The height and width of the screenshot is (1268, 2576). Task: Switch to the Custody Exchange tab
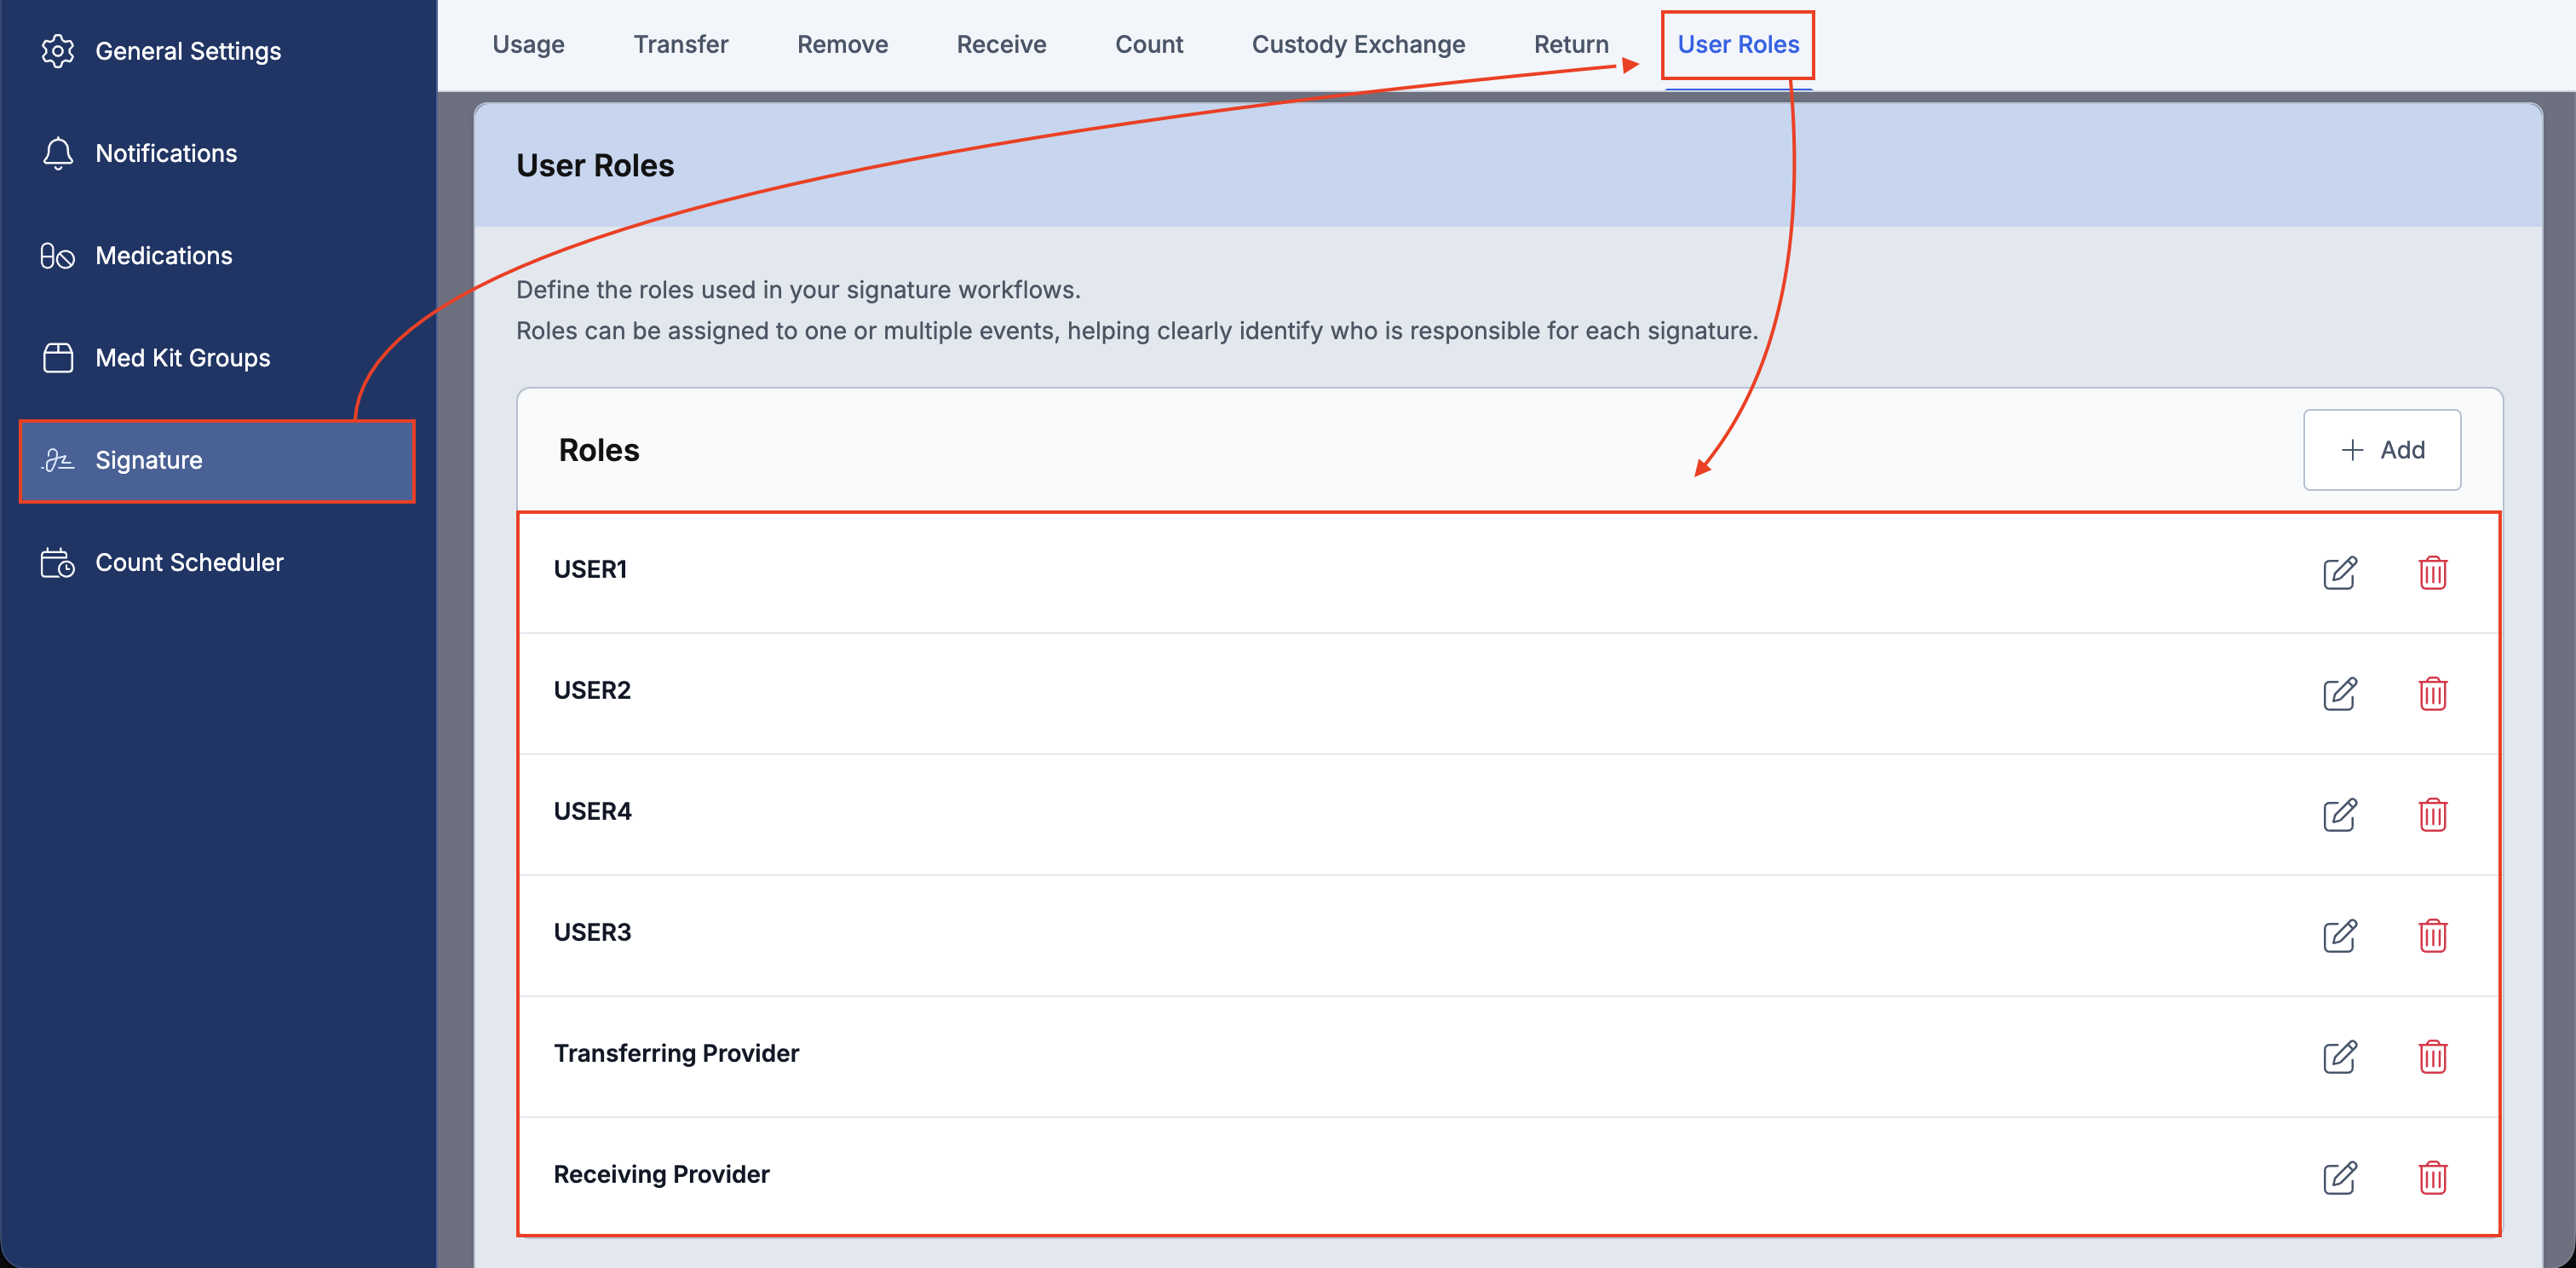[1358, 45]
